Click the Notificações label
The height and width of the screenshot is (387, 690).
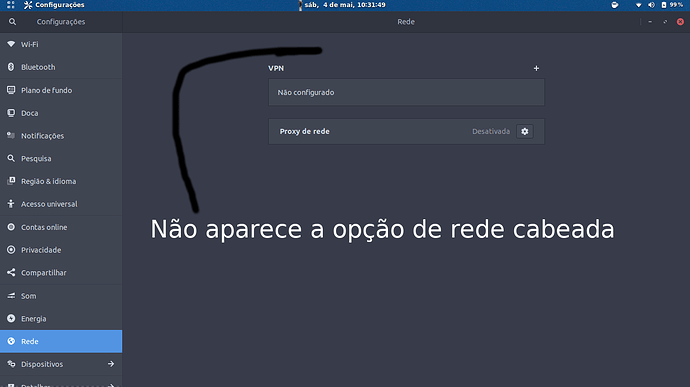[x=43, y=136]
